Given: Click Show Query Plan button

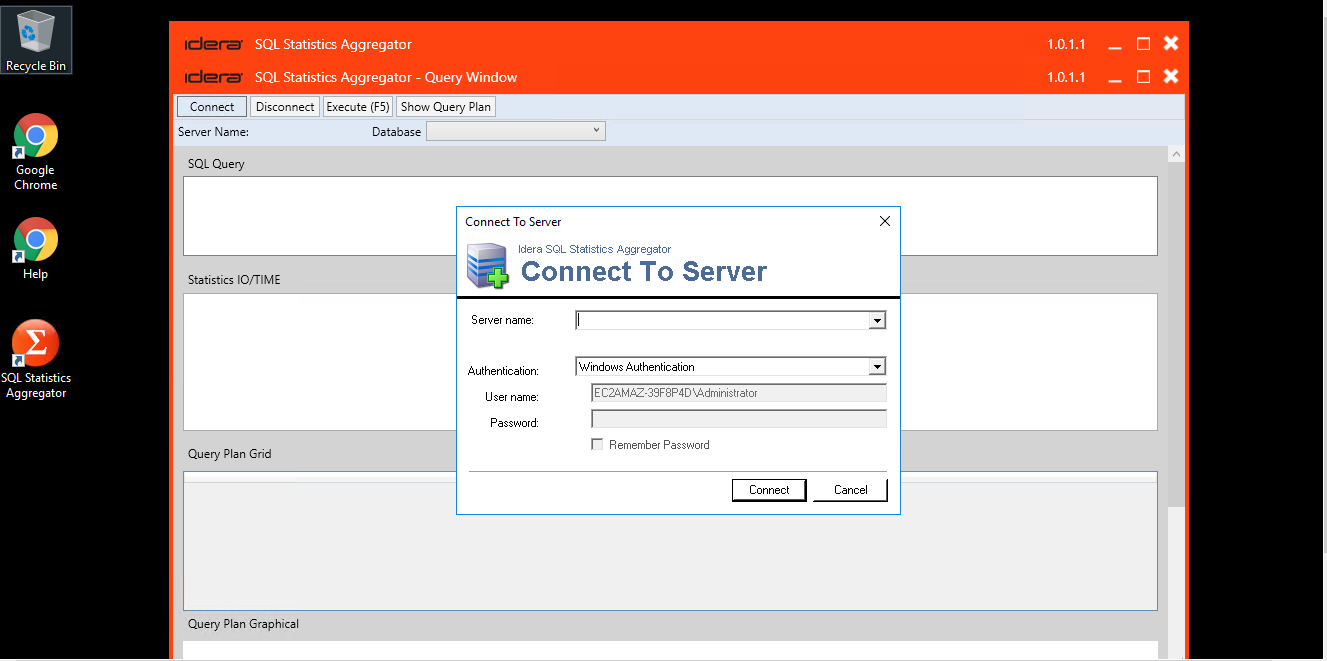Looking at the screenshot, I should tap(446, 107).
